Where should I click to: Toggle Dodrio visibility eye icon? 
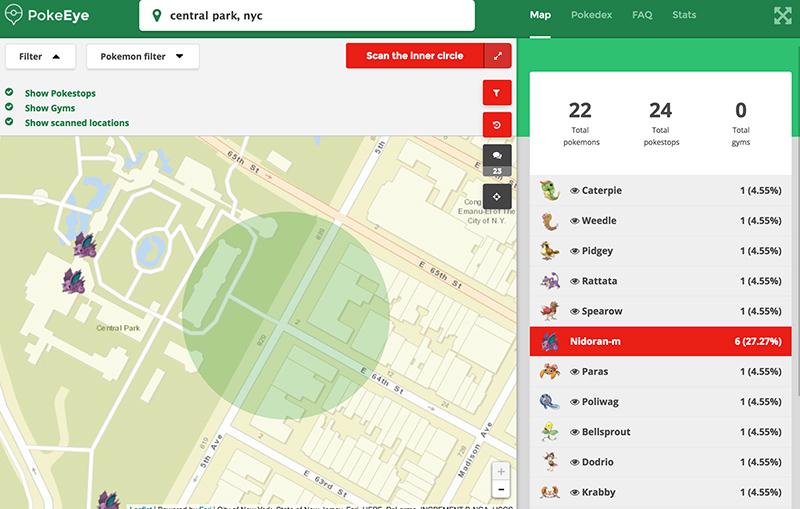[574, 462]
